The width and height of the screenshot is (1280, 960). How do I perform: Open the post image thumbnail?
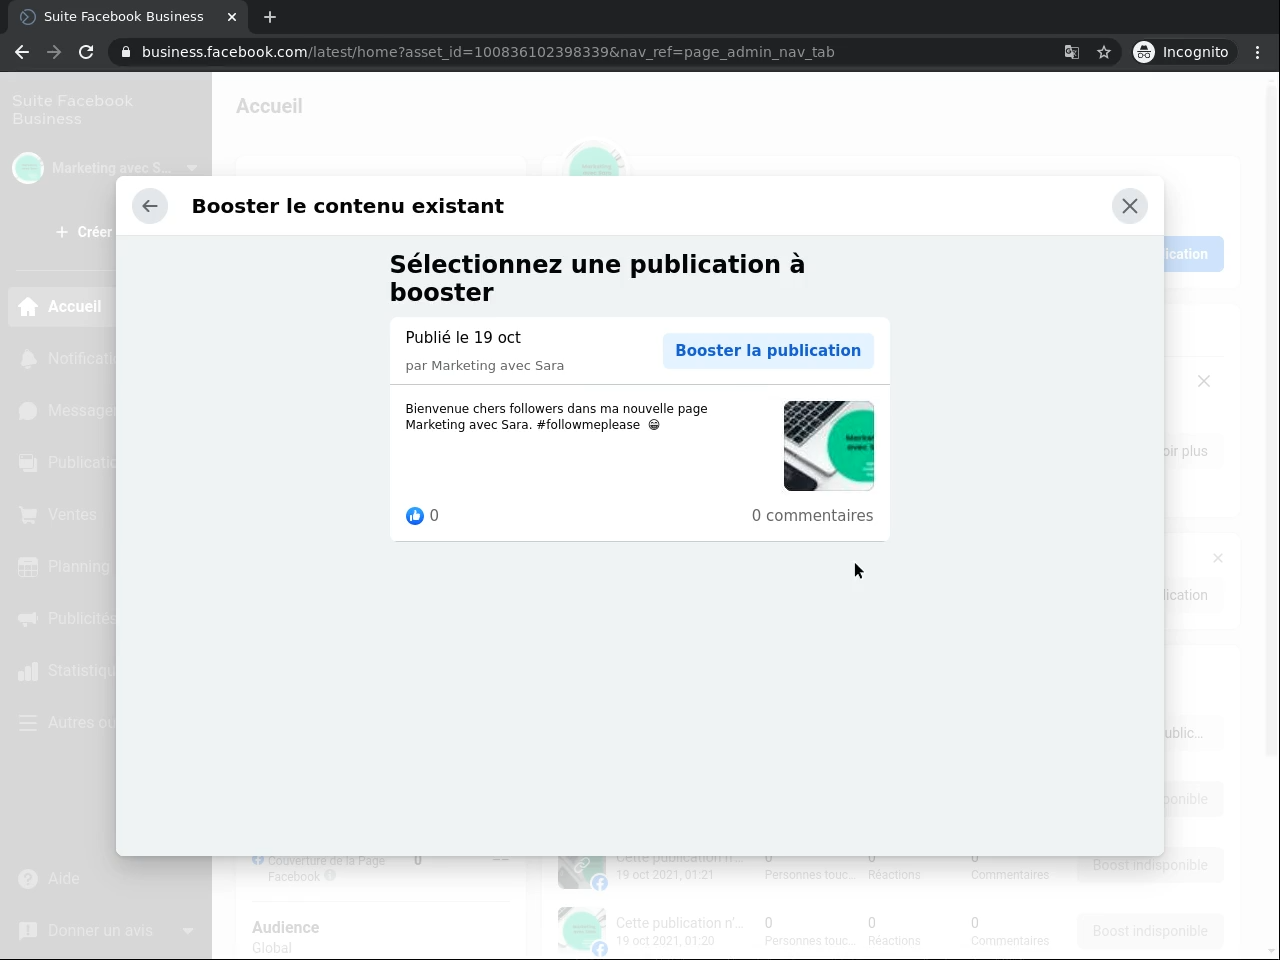(829, 446)
